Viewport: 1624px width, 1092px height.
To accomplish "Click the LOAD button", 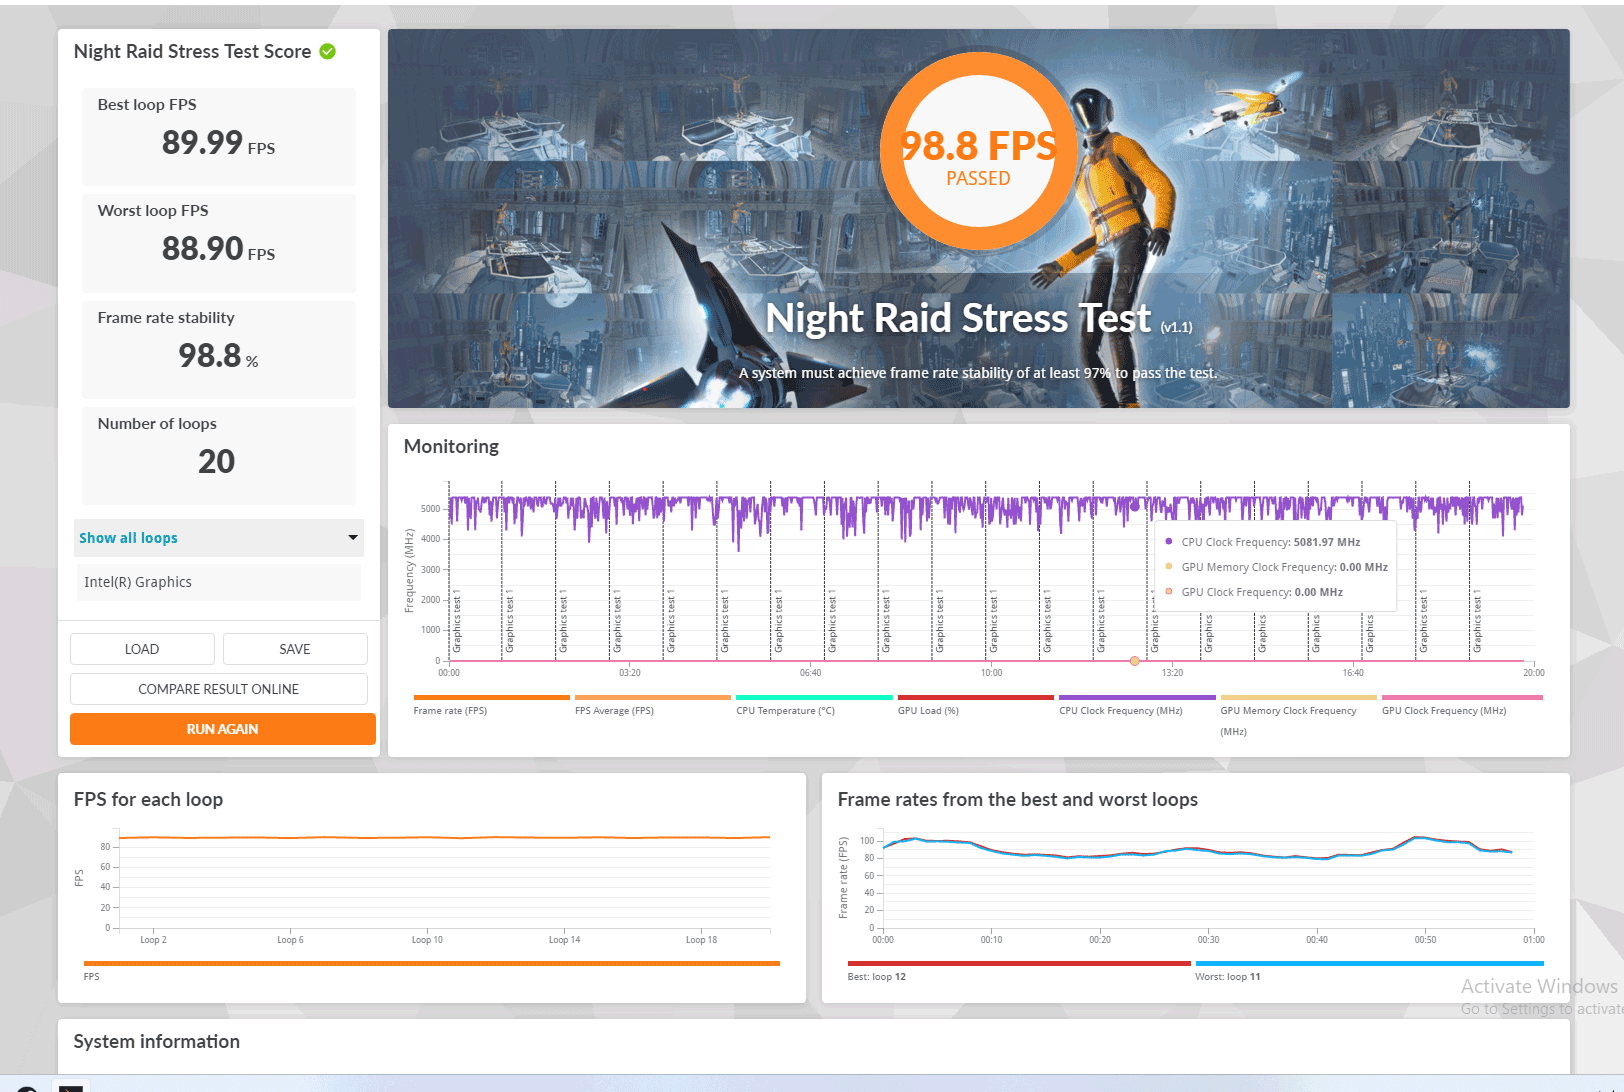I will coord(142,649).
